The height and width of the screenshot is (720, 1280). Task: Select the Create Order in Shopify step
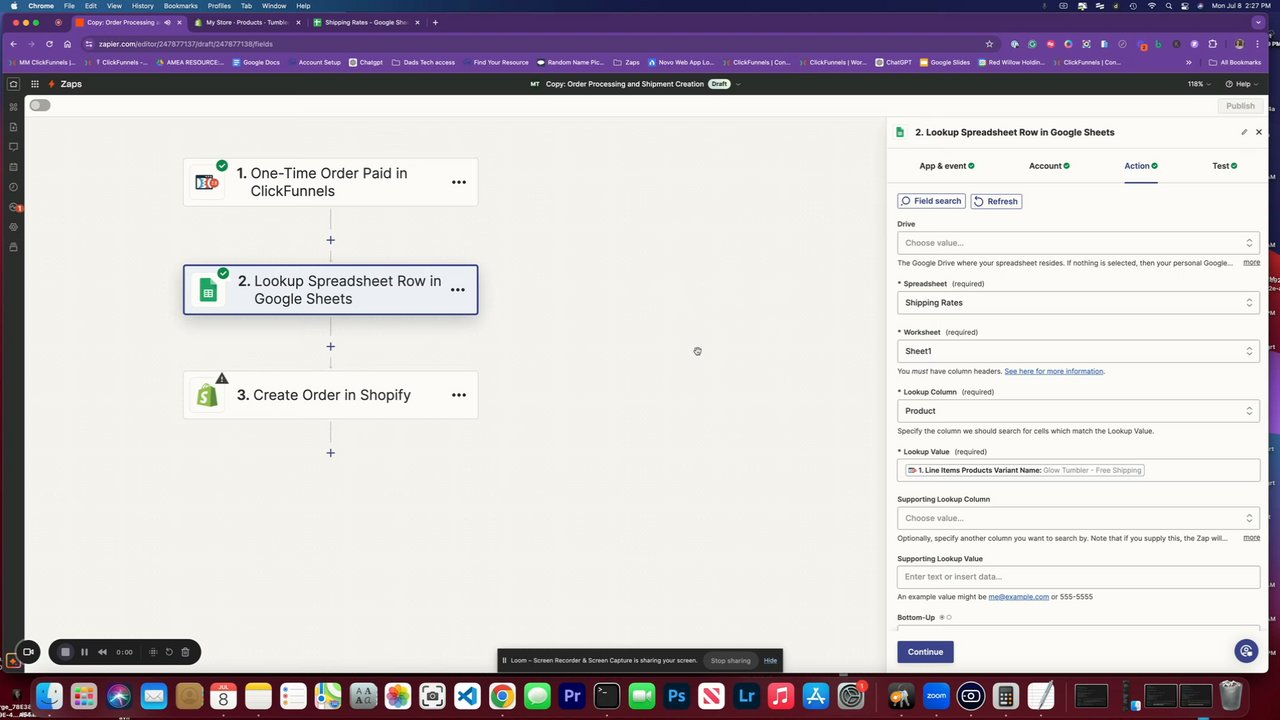point(330,395)
